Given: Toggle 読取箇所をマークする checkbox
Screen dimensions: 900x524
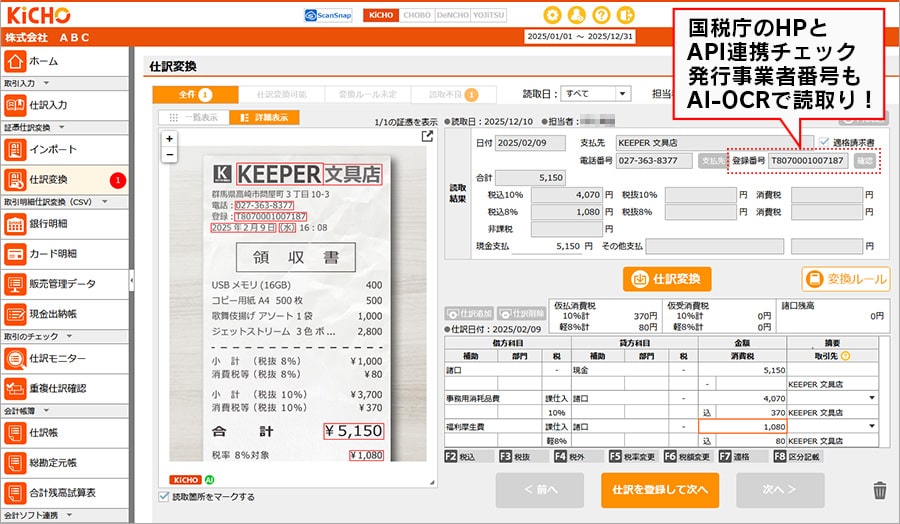Looking at the screenshot, I should pyautogui.click(x=164, y=497).
